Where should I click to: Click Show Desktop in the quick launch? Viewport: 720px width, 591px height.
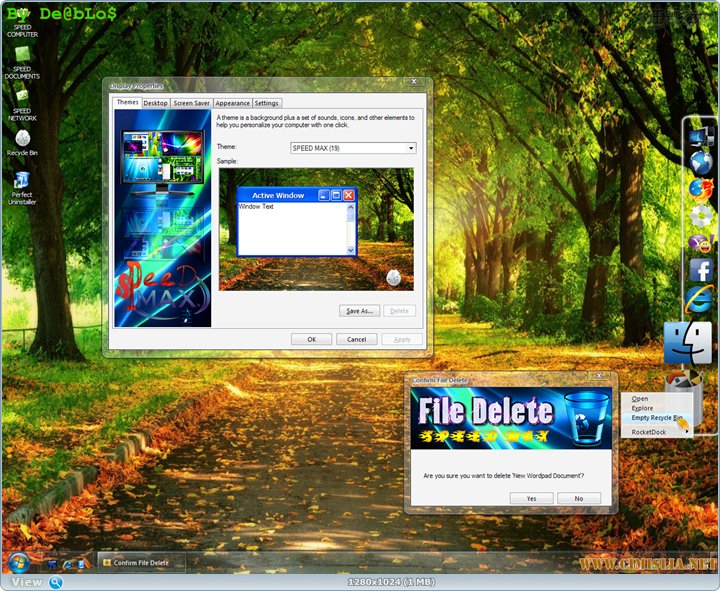[52, 563]
